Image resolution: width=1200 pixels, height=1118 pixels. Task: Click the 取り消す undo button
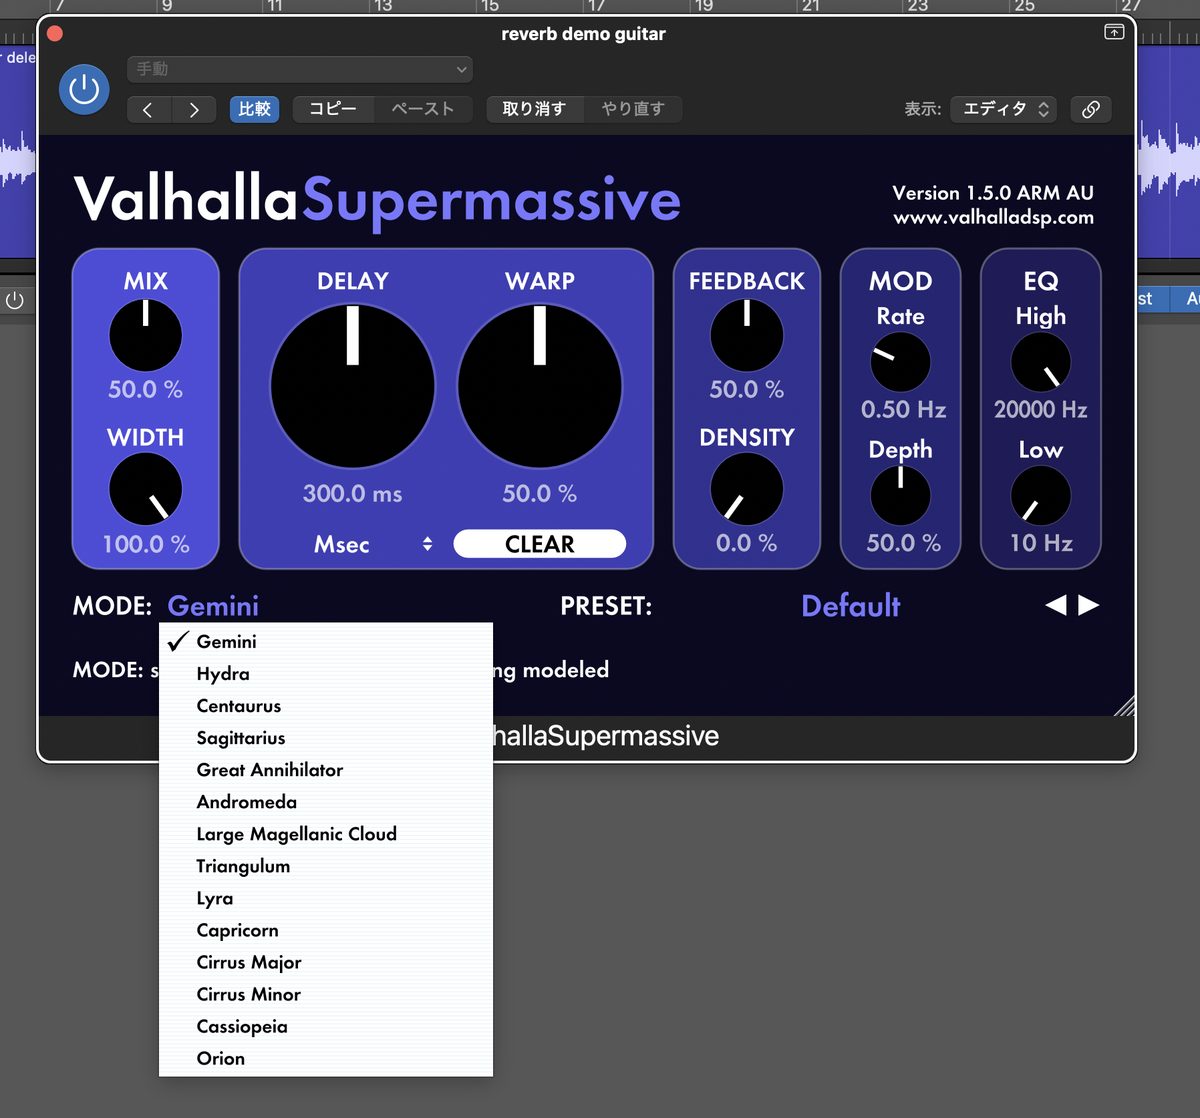(x=534, y=109)
